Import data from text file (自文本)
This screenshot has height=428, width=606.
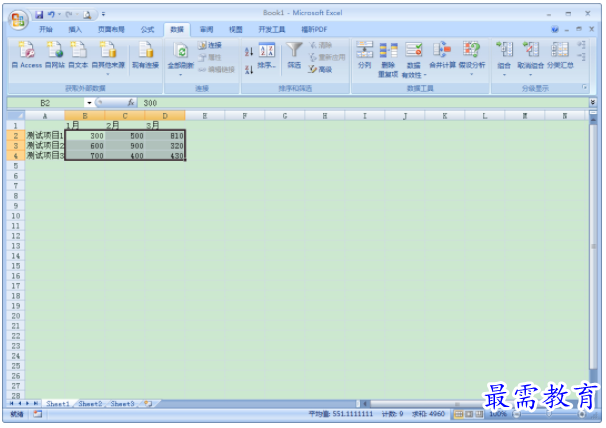point(78,55)
